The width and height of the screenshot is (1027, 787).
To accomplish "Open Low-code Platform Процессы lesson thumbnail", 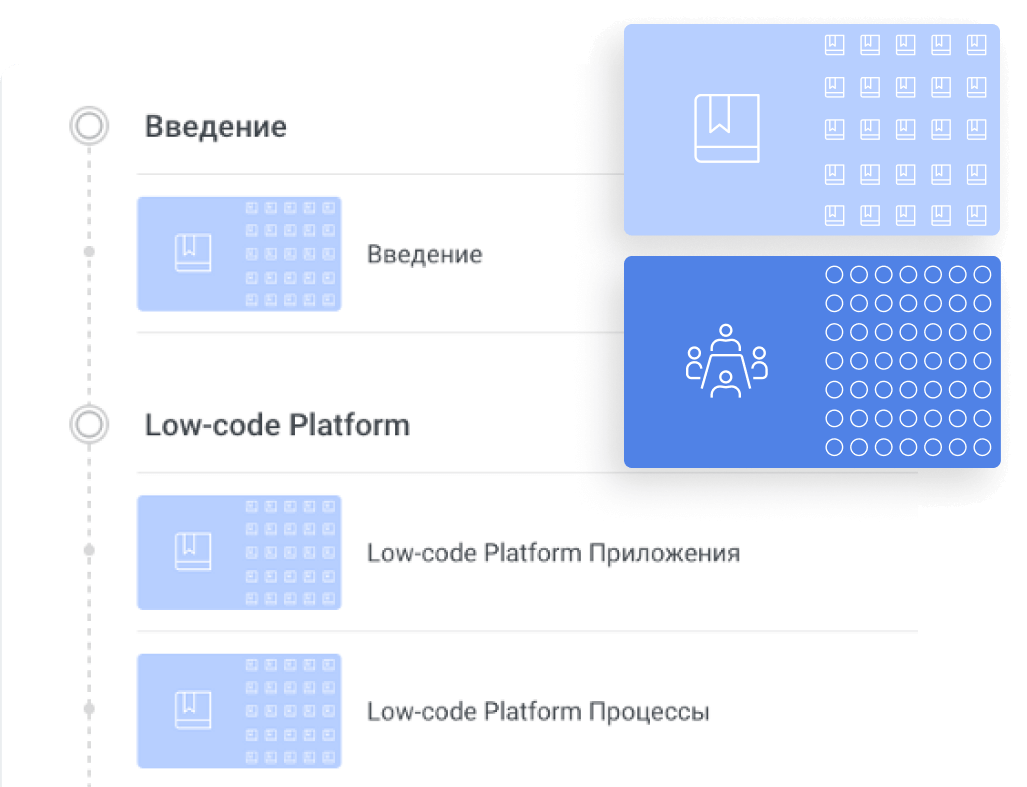I will (239, 711).
